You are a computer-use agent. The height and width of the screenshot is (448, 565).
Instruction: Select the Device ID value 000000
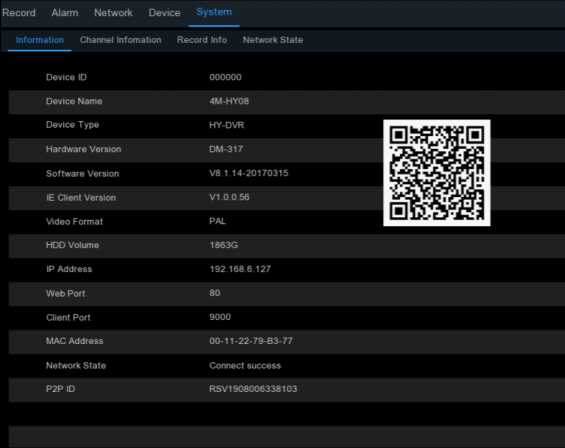click(x=225, y=77)
